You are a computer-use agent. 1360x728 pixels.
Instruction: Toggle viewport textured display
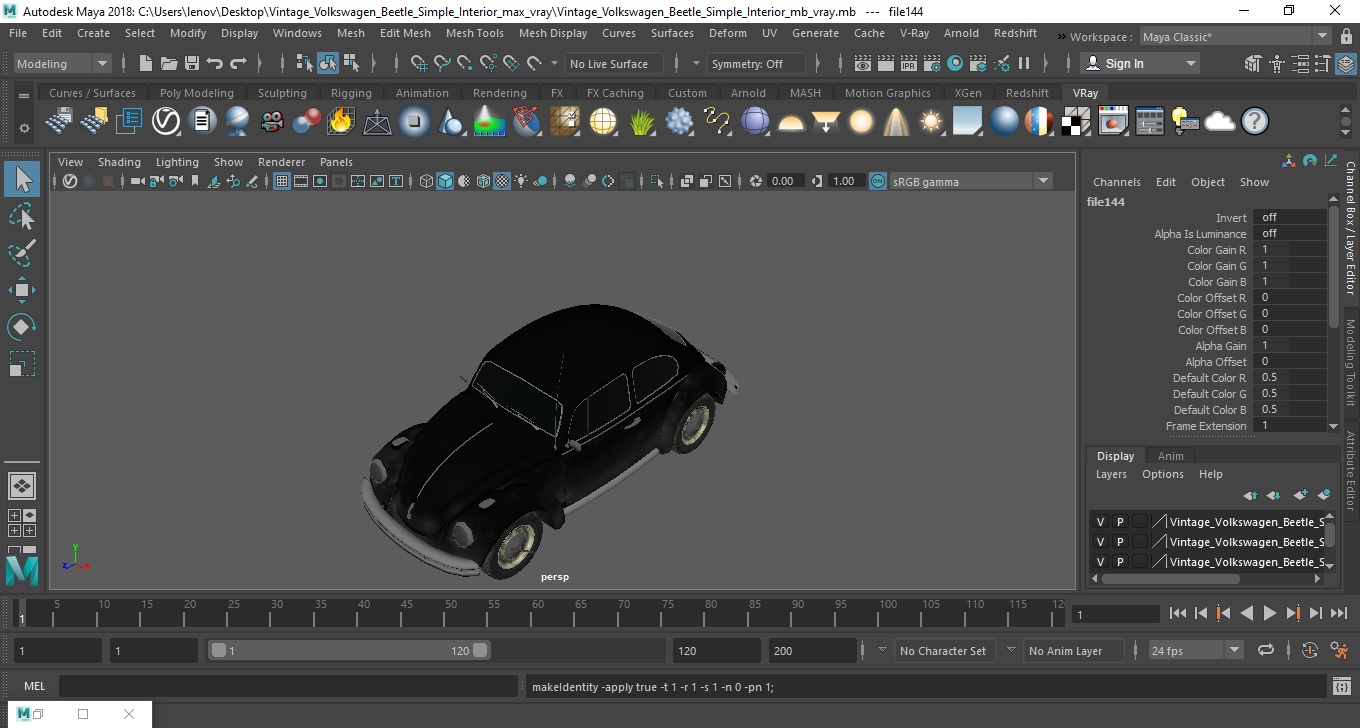[502, 181]
